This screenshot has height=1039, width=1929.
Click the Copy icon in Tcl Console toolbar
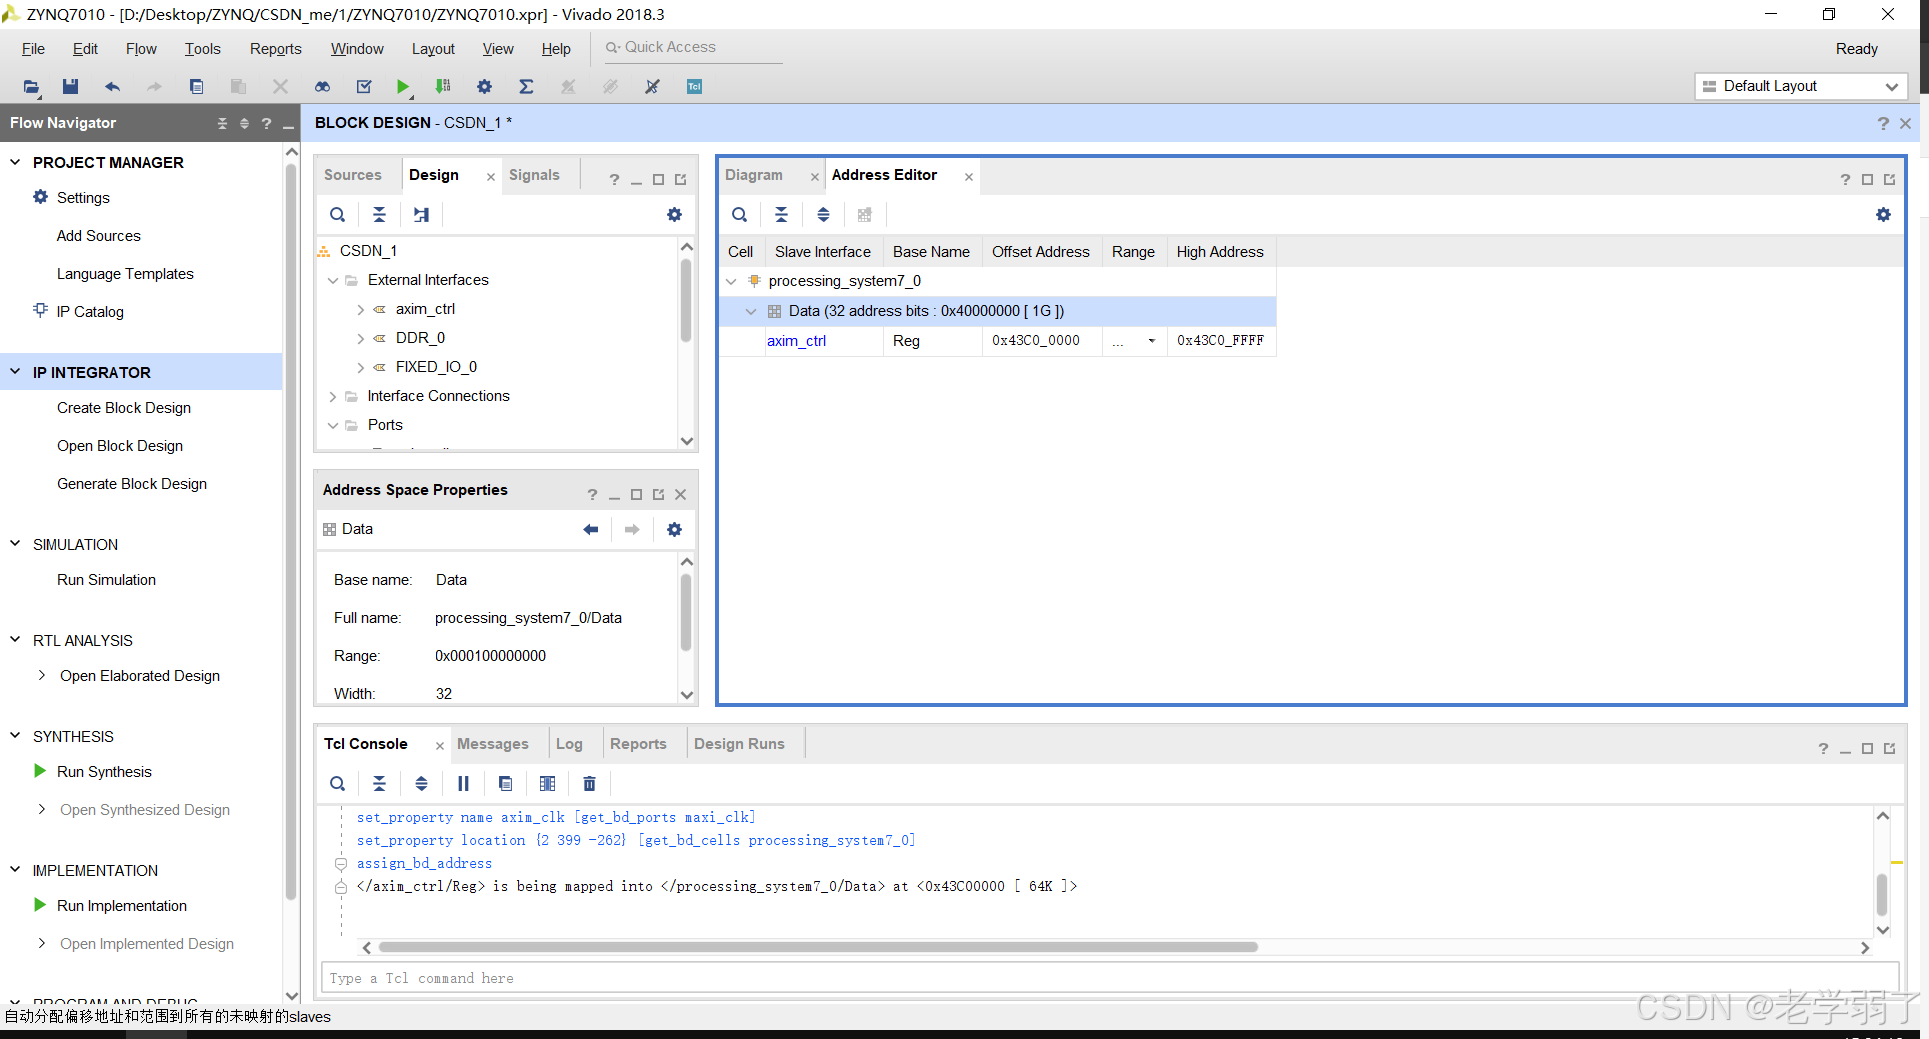coord(505,784)
